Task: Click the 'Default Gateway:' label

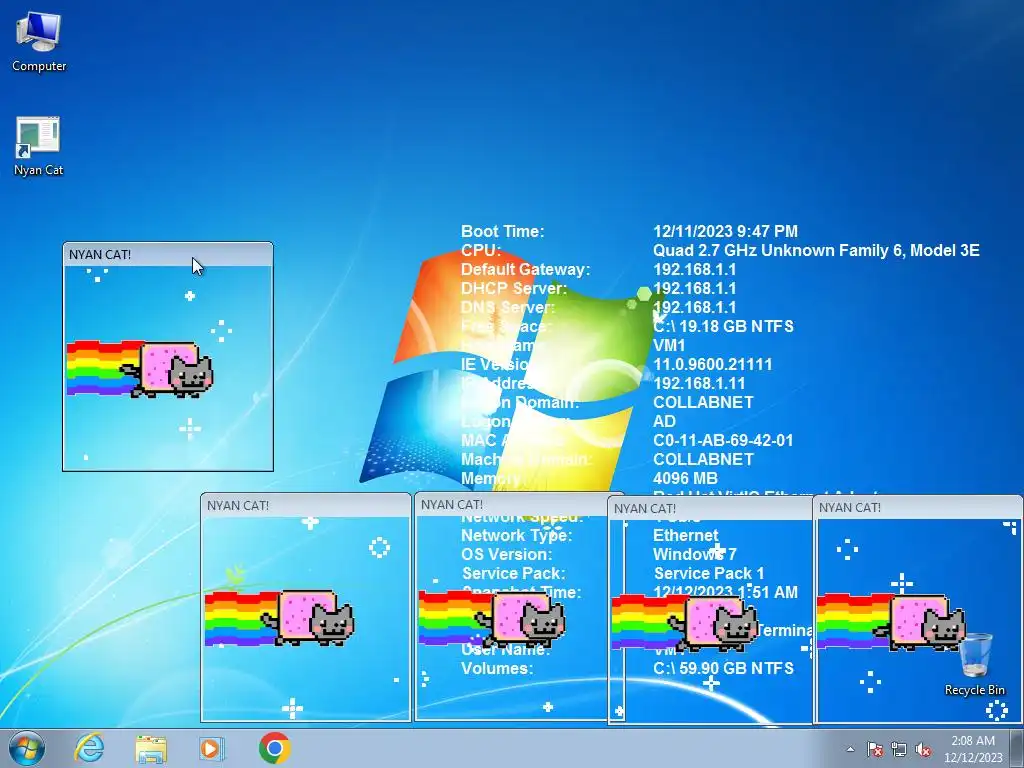Action: [525, 269]
